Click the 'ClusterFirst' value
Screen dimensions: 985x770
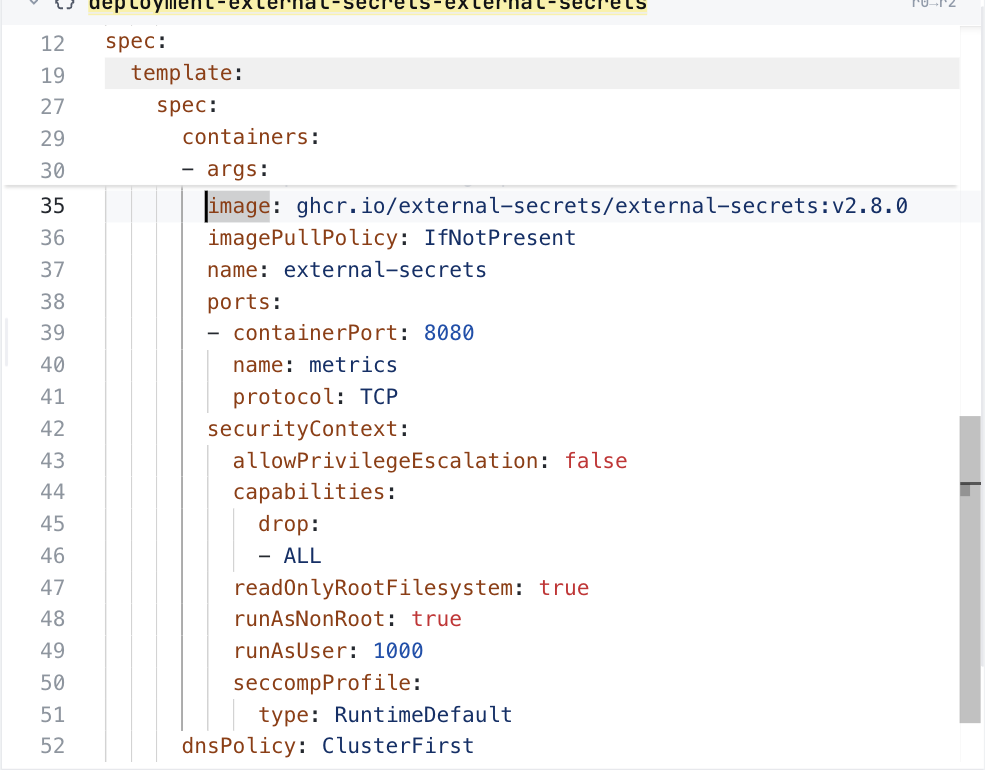point(398,746)
